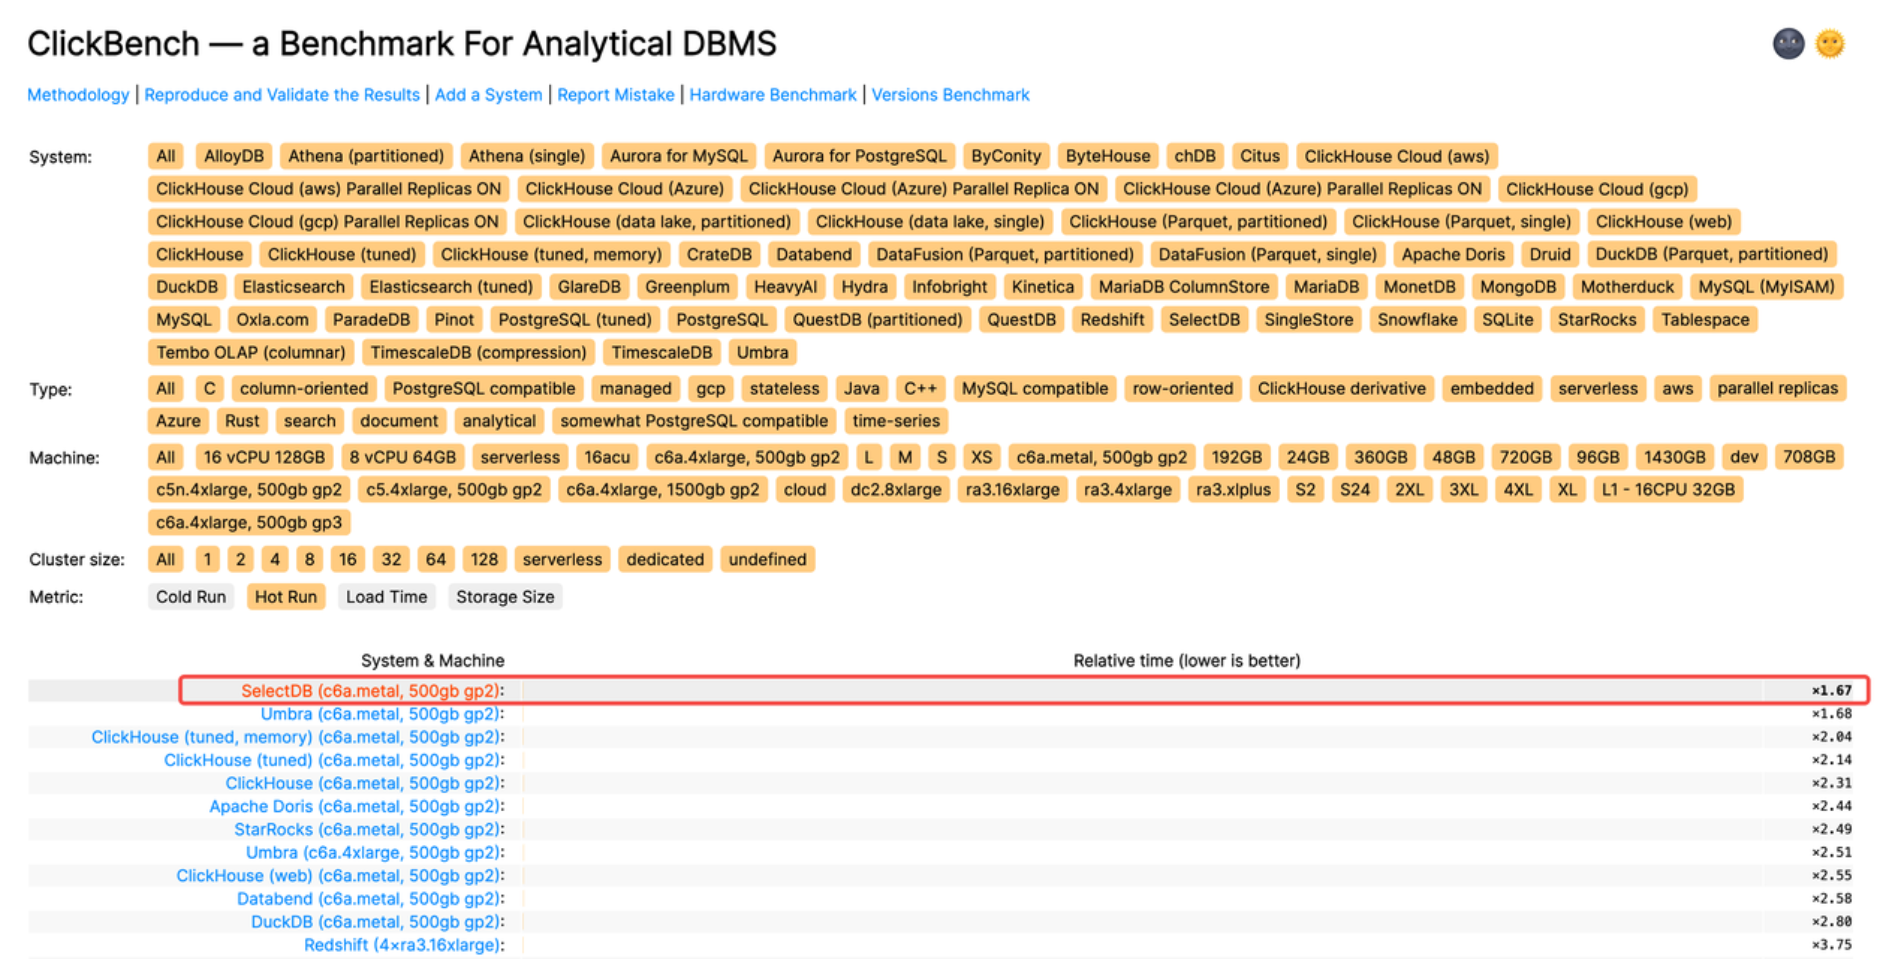Toggle the Elasticsearch (tuned) system filter
Image resolution: width=1896 pixels, height=966 pixels.
tap(451, 287)
